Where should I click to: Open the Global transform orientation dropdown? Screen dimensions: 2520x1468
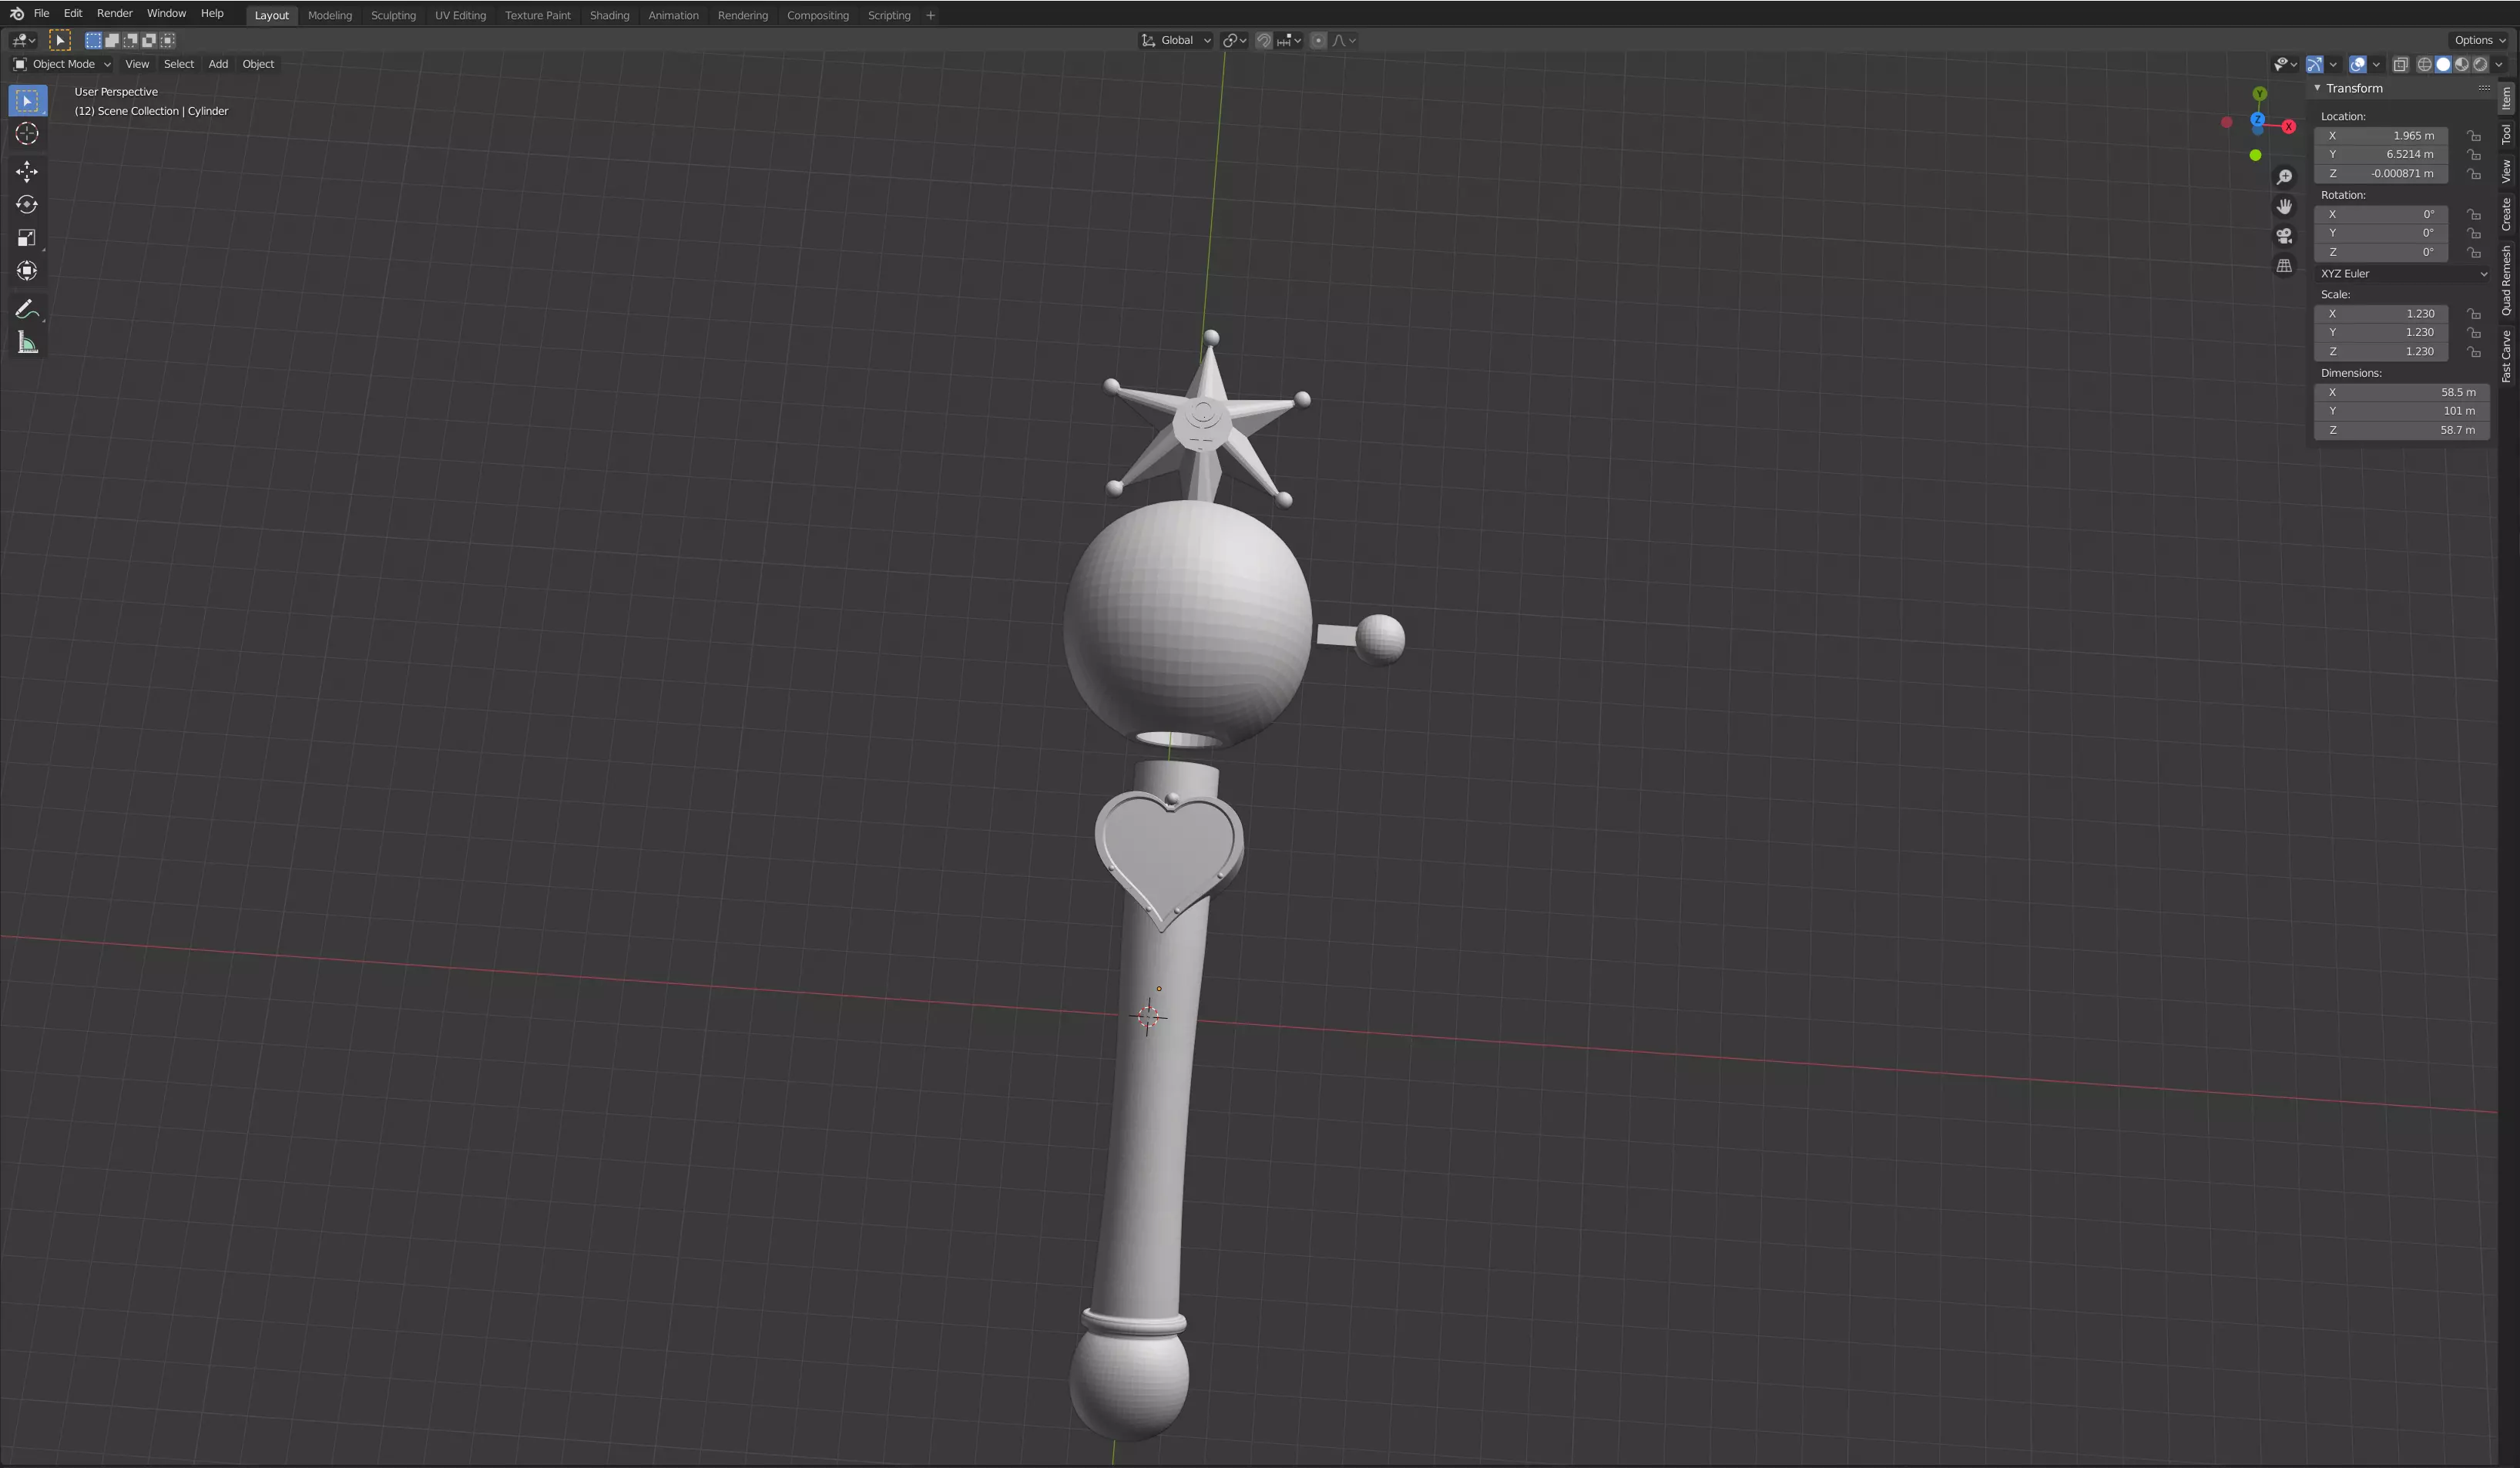pos(1176,40)
